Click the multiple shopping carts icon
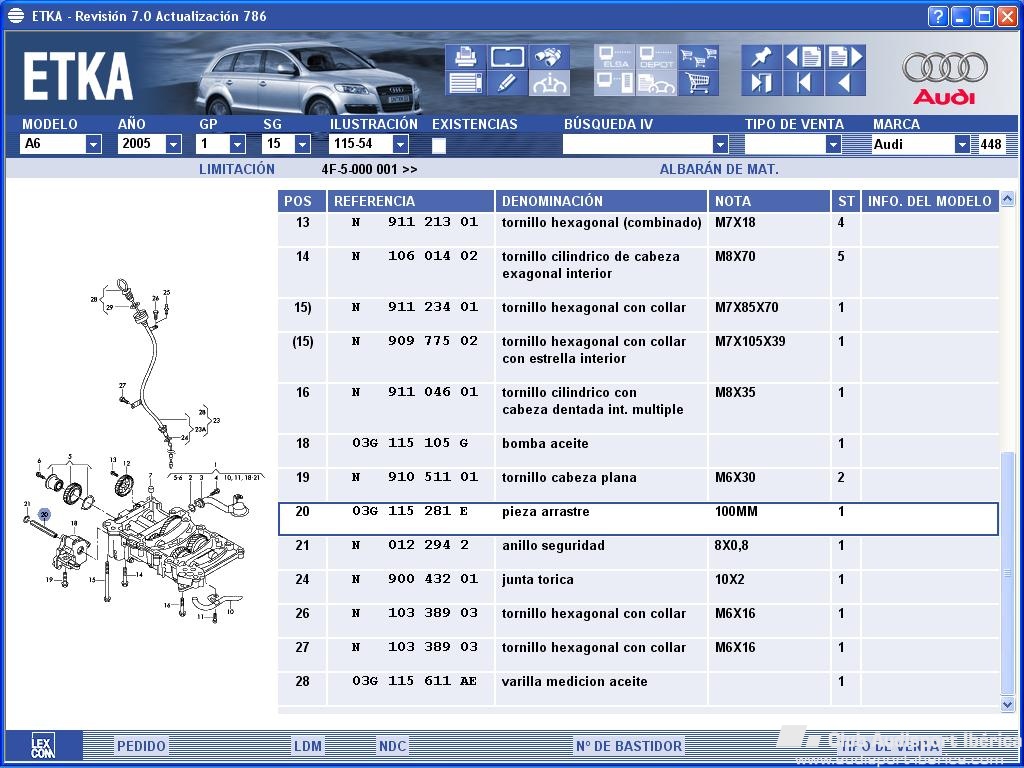The height and width of the screenshot is (768, 1024). coord(697,57)
